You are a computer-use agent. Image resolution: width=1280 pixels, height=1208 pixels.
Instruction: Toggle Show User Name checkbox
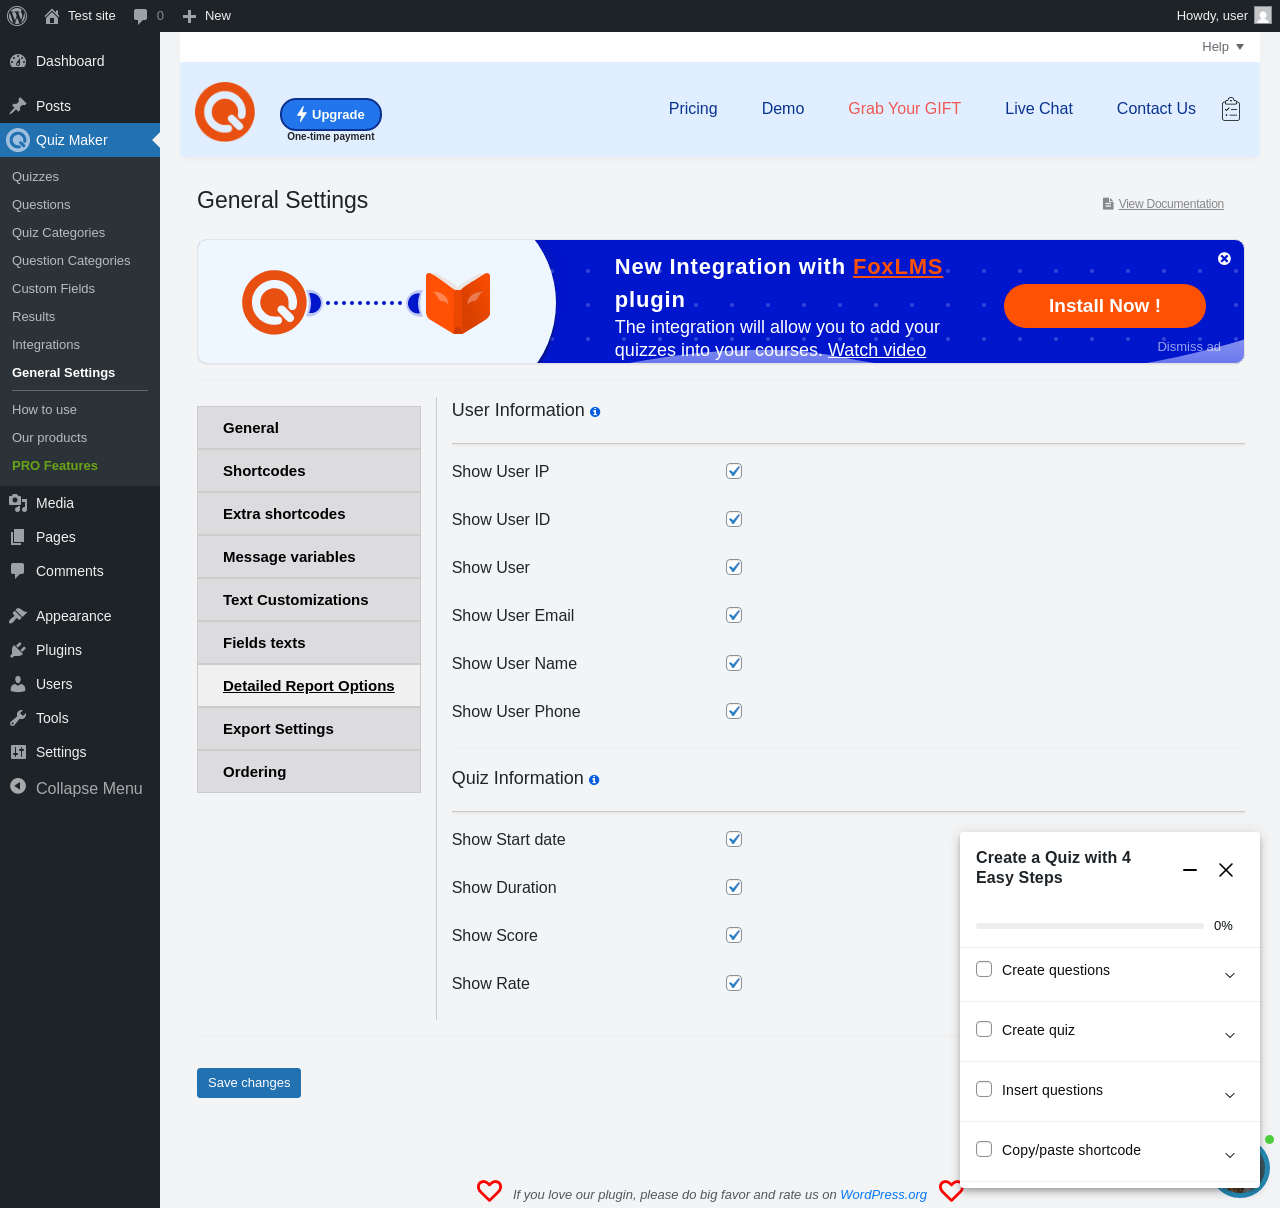[x=734, y=663]
